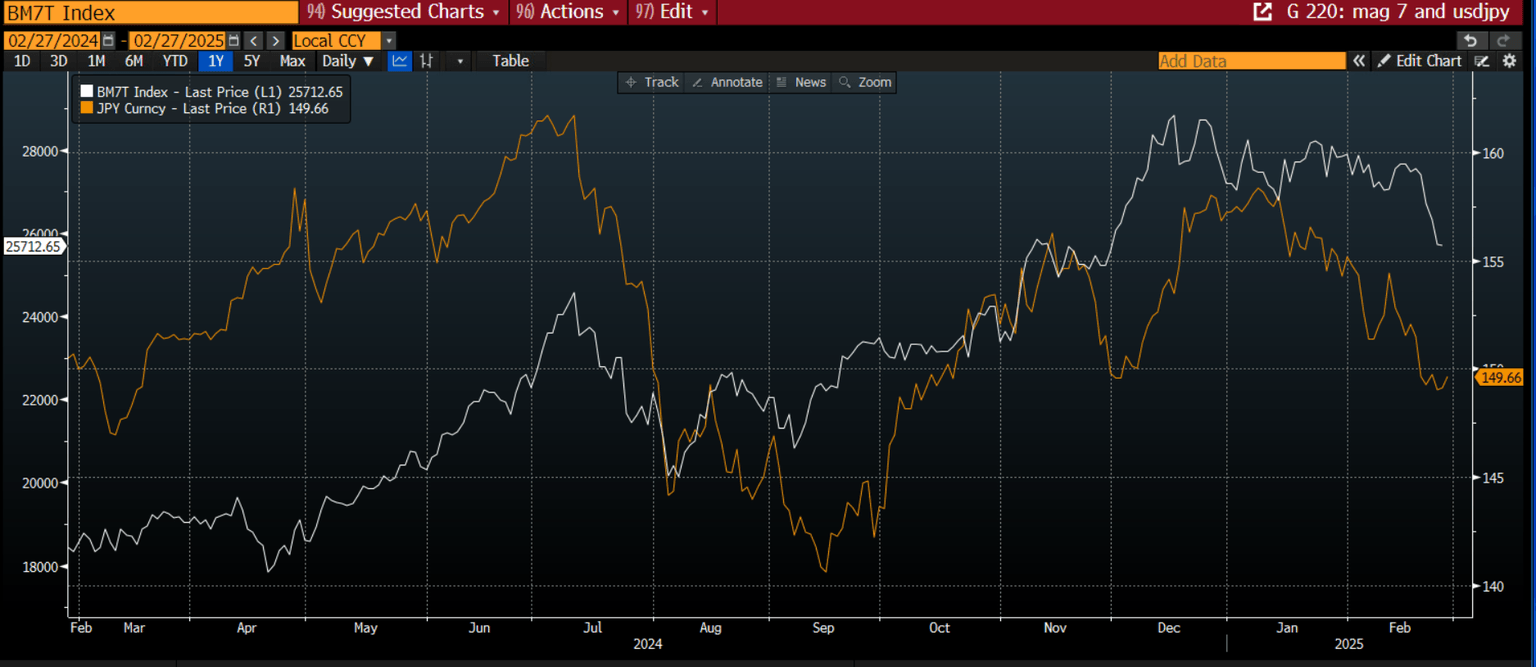
Task: Select the line chart type icon
Action: point(399,61)
